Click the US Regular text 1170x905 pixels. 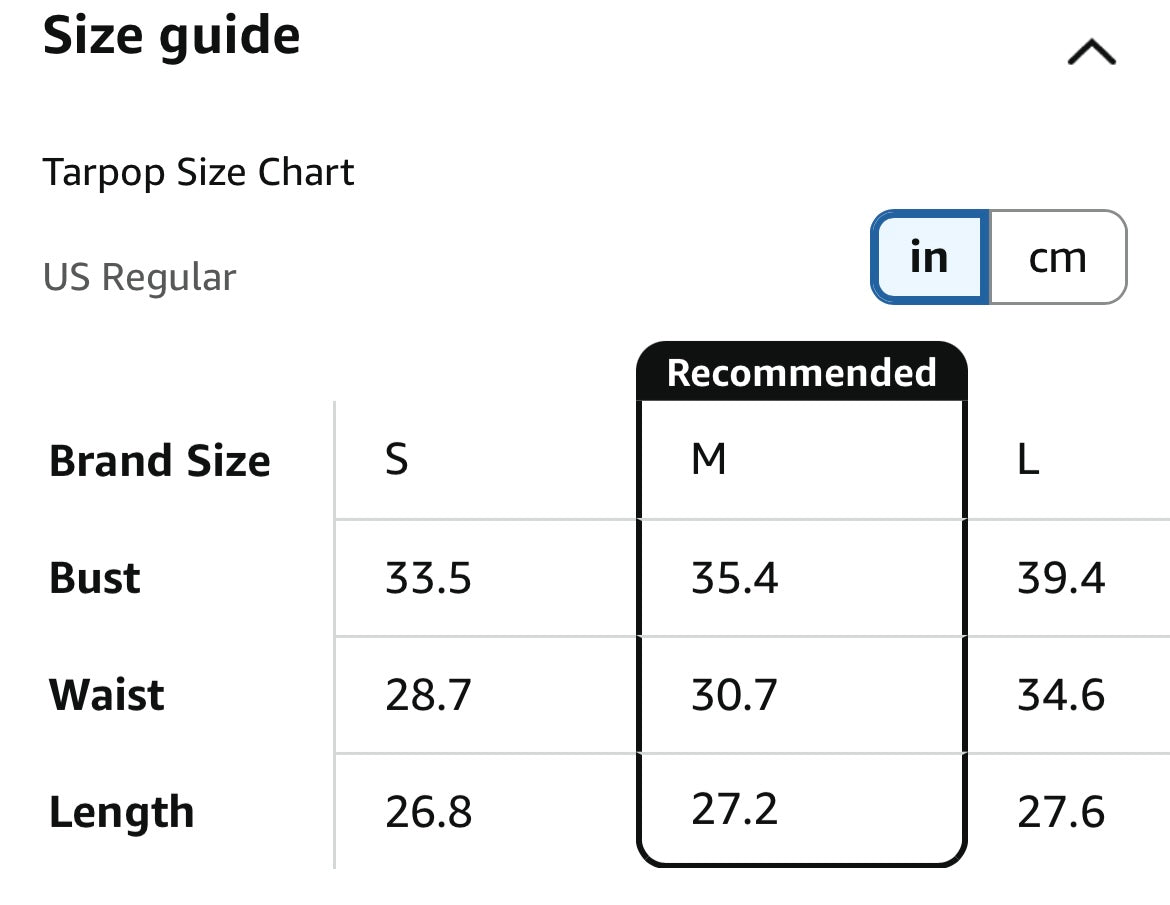click(x=140, y=277)
